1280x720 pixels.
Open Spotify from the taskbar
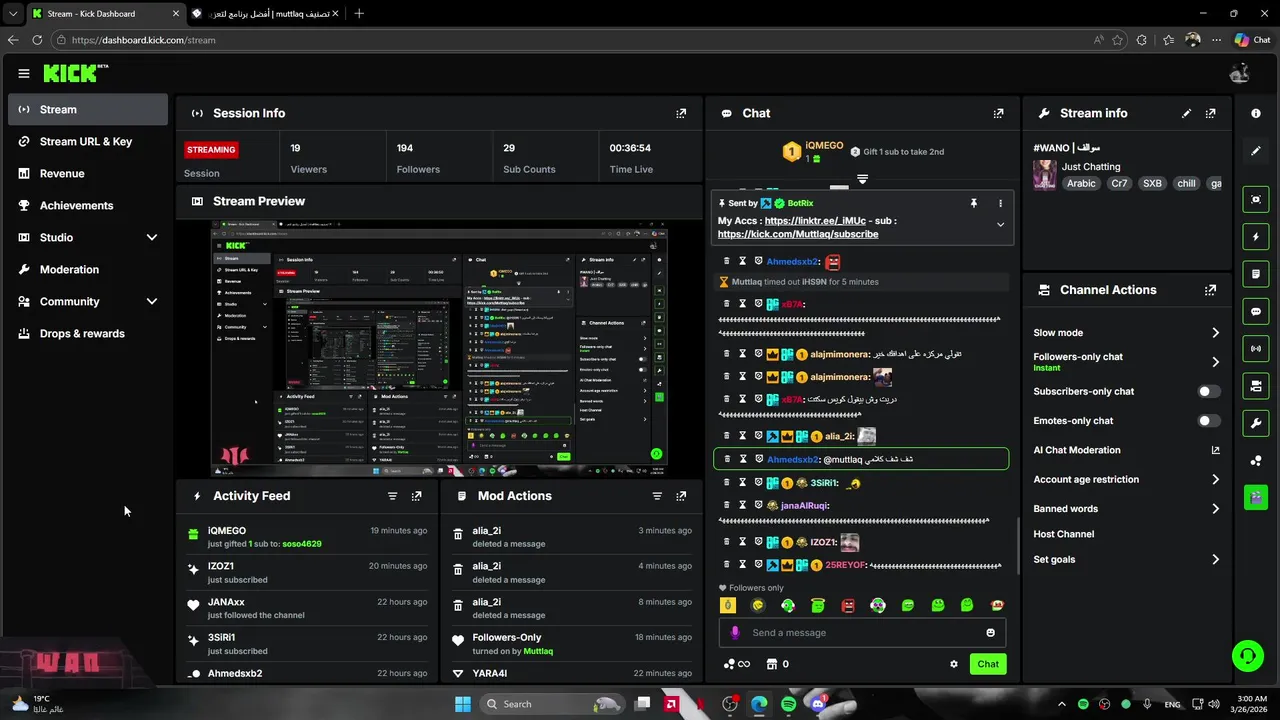pos(789,704)
